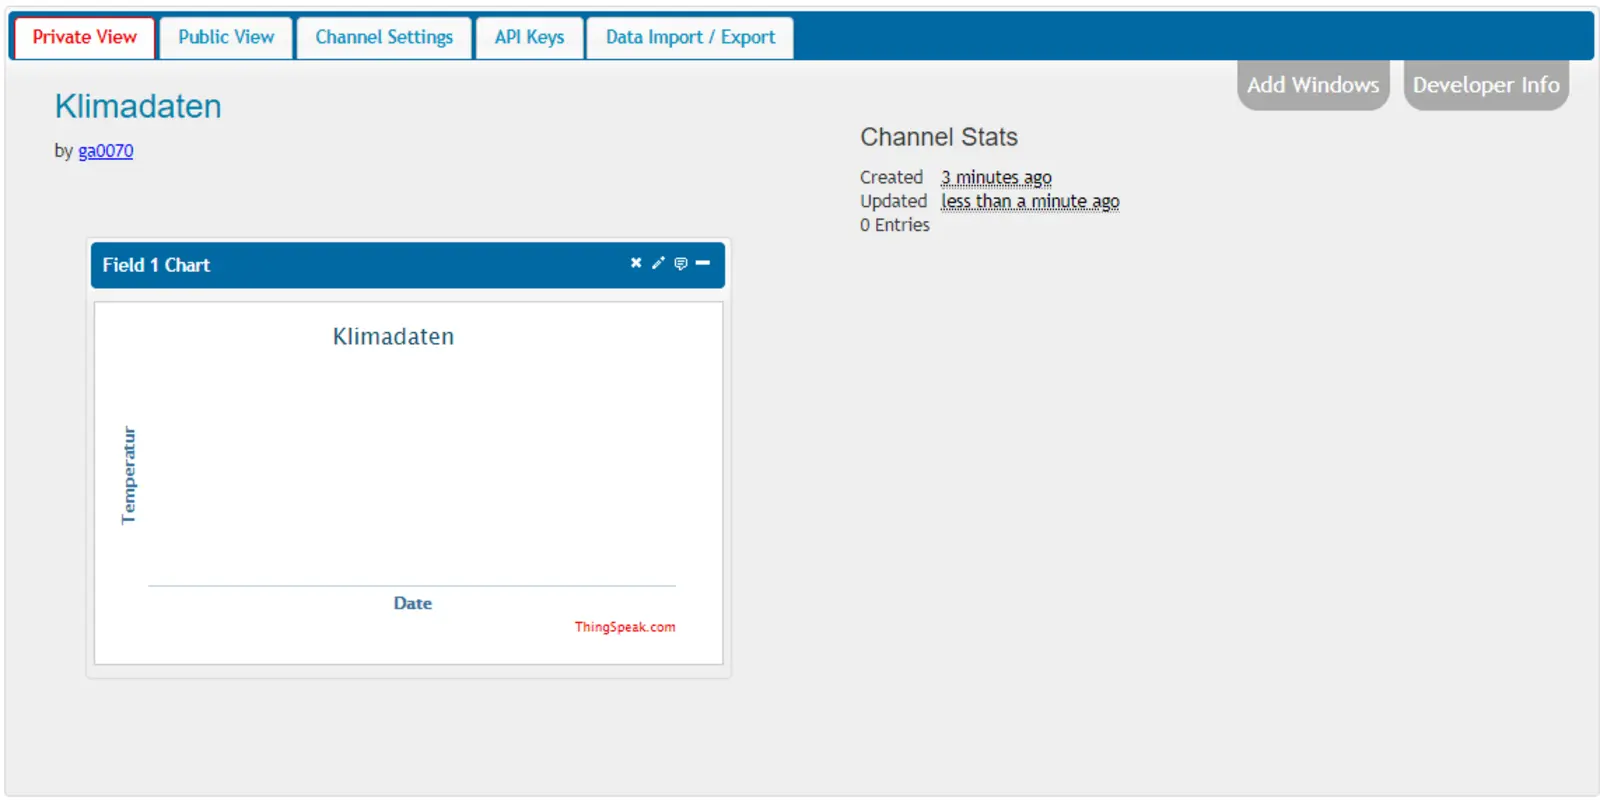
Task: Click the Date x-axis label
Action: click(x=412, y=603)
